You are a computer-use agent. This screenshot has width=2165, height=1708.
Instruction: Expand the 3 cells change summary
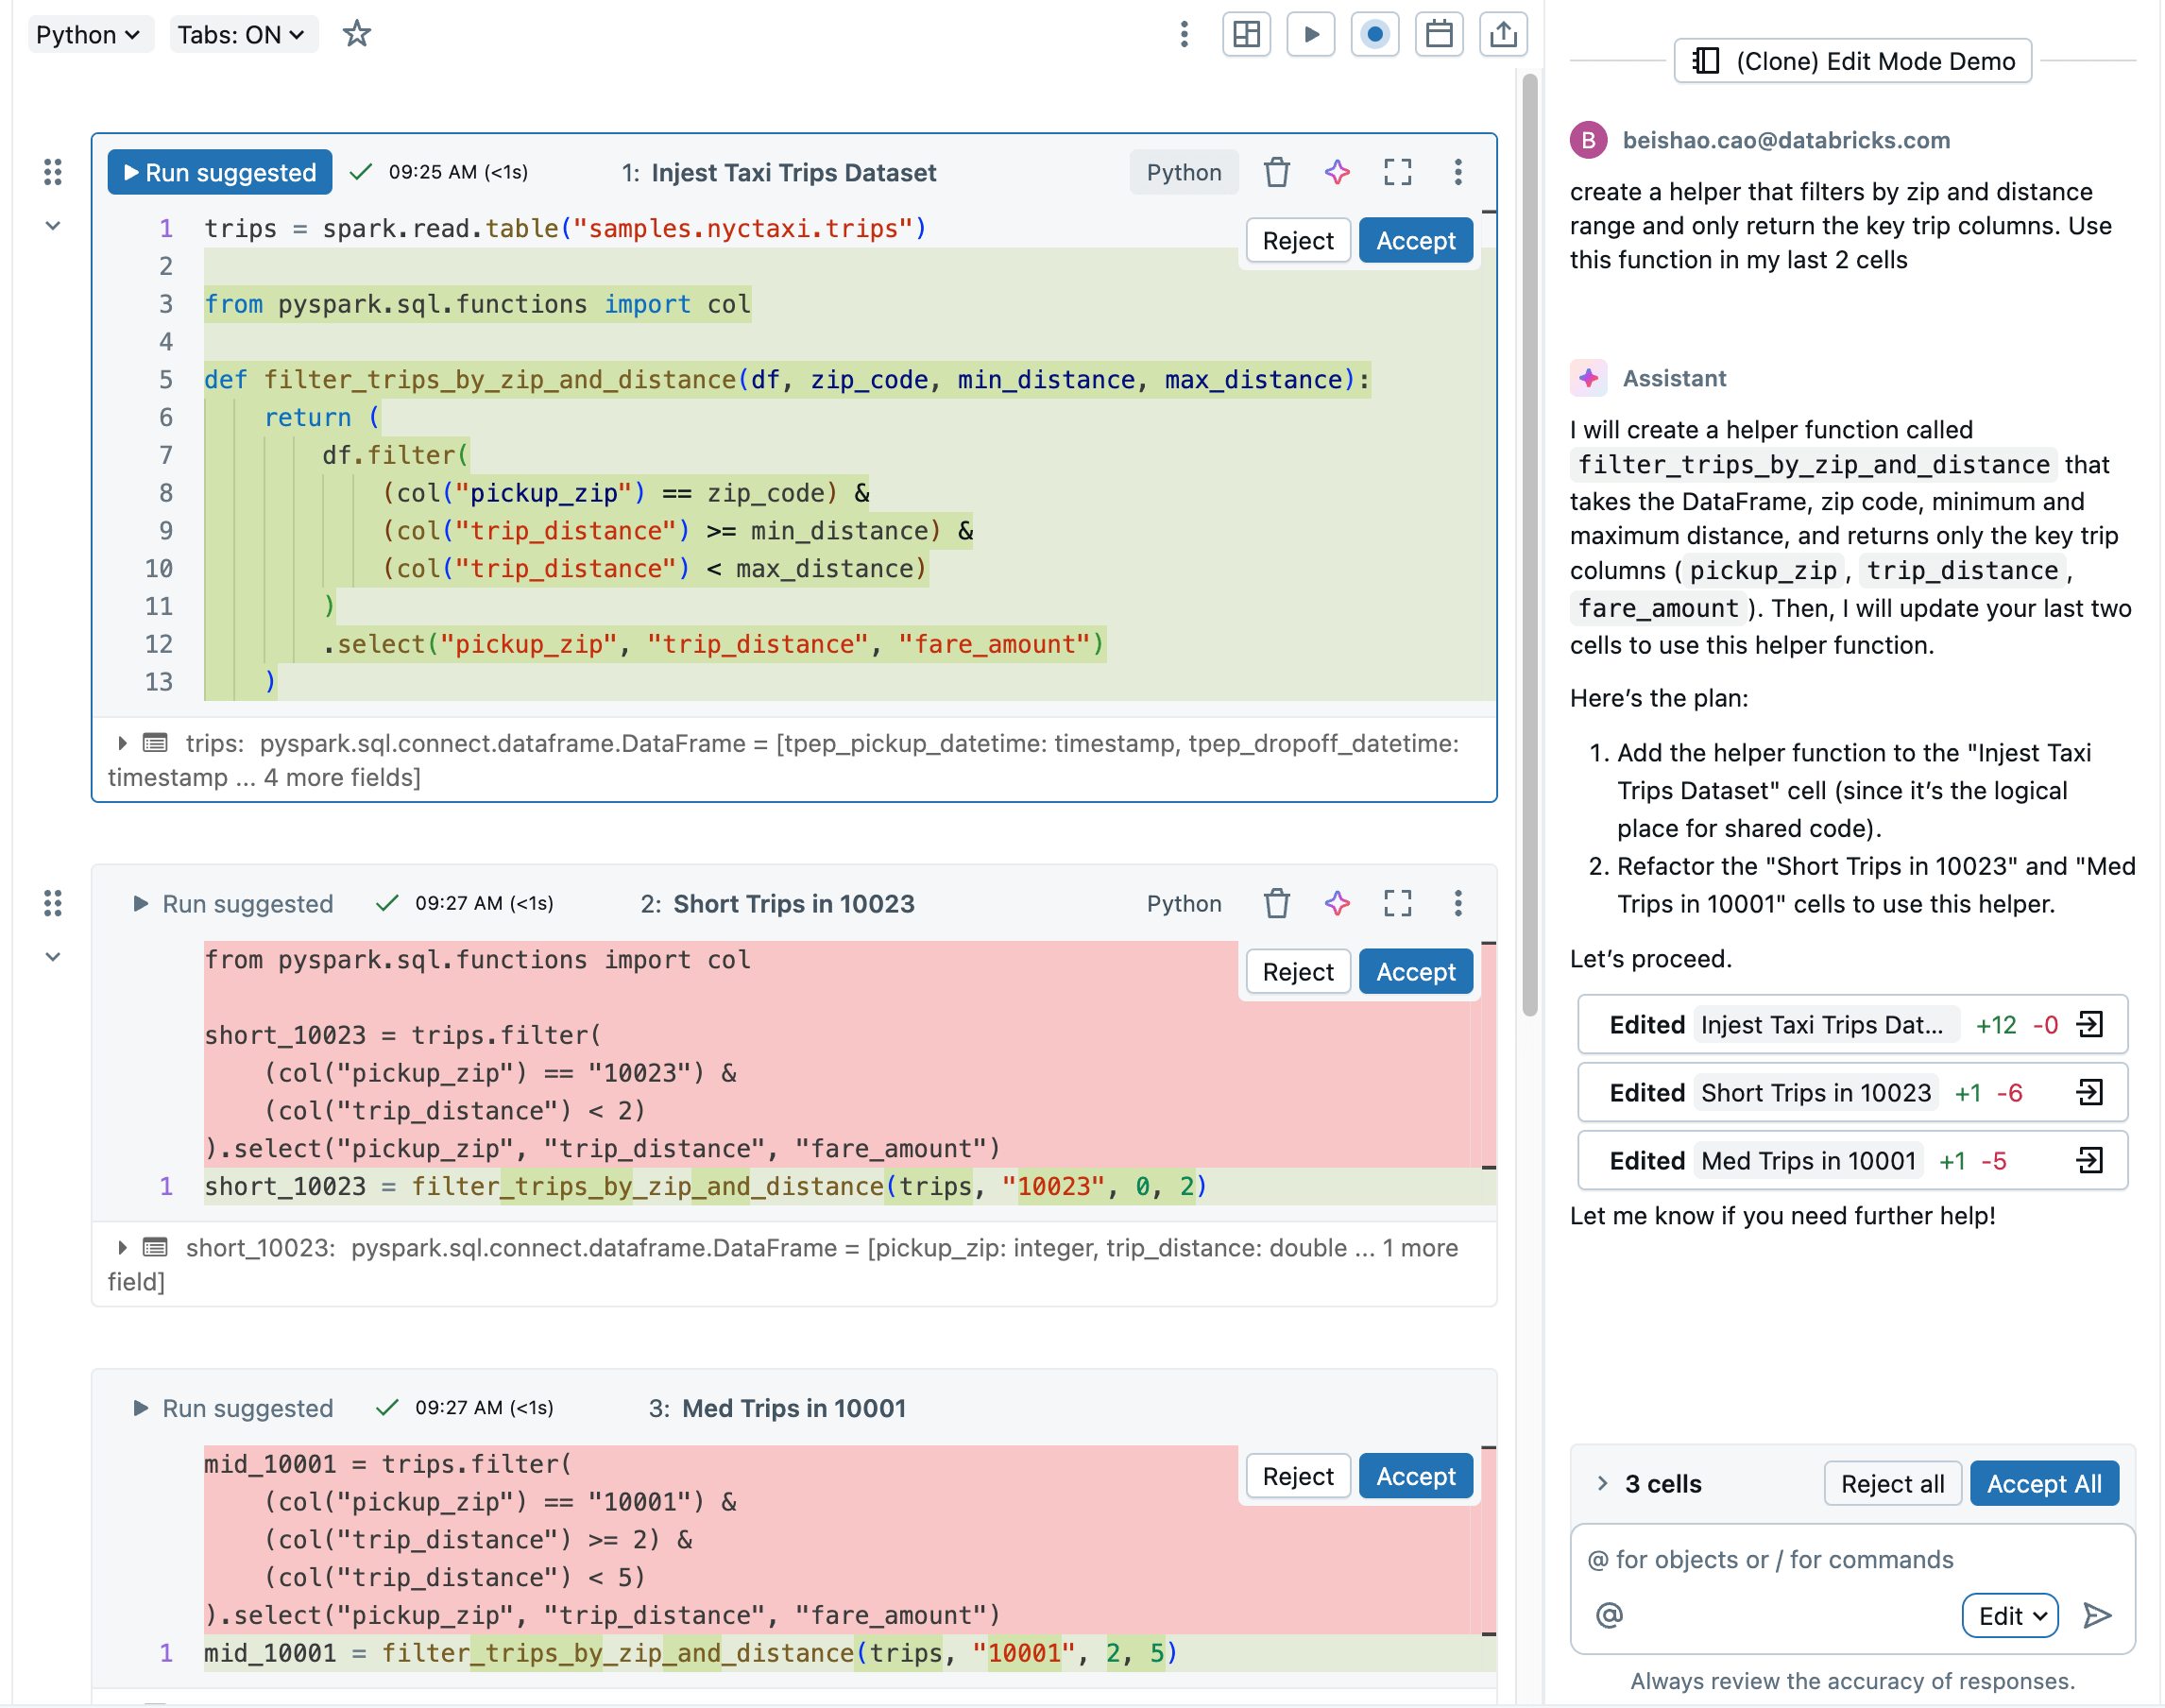1602,1484
